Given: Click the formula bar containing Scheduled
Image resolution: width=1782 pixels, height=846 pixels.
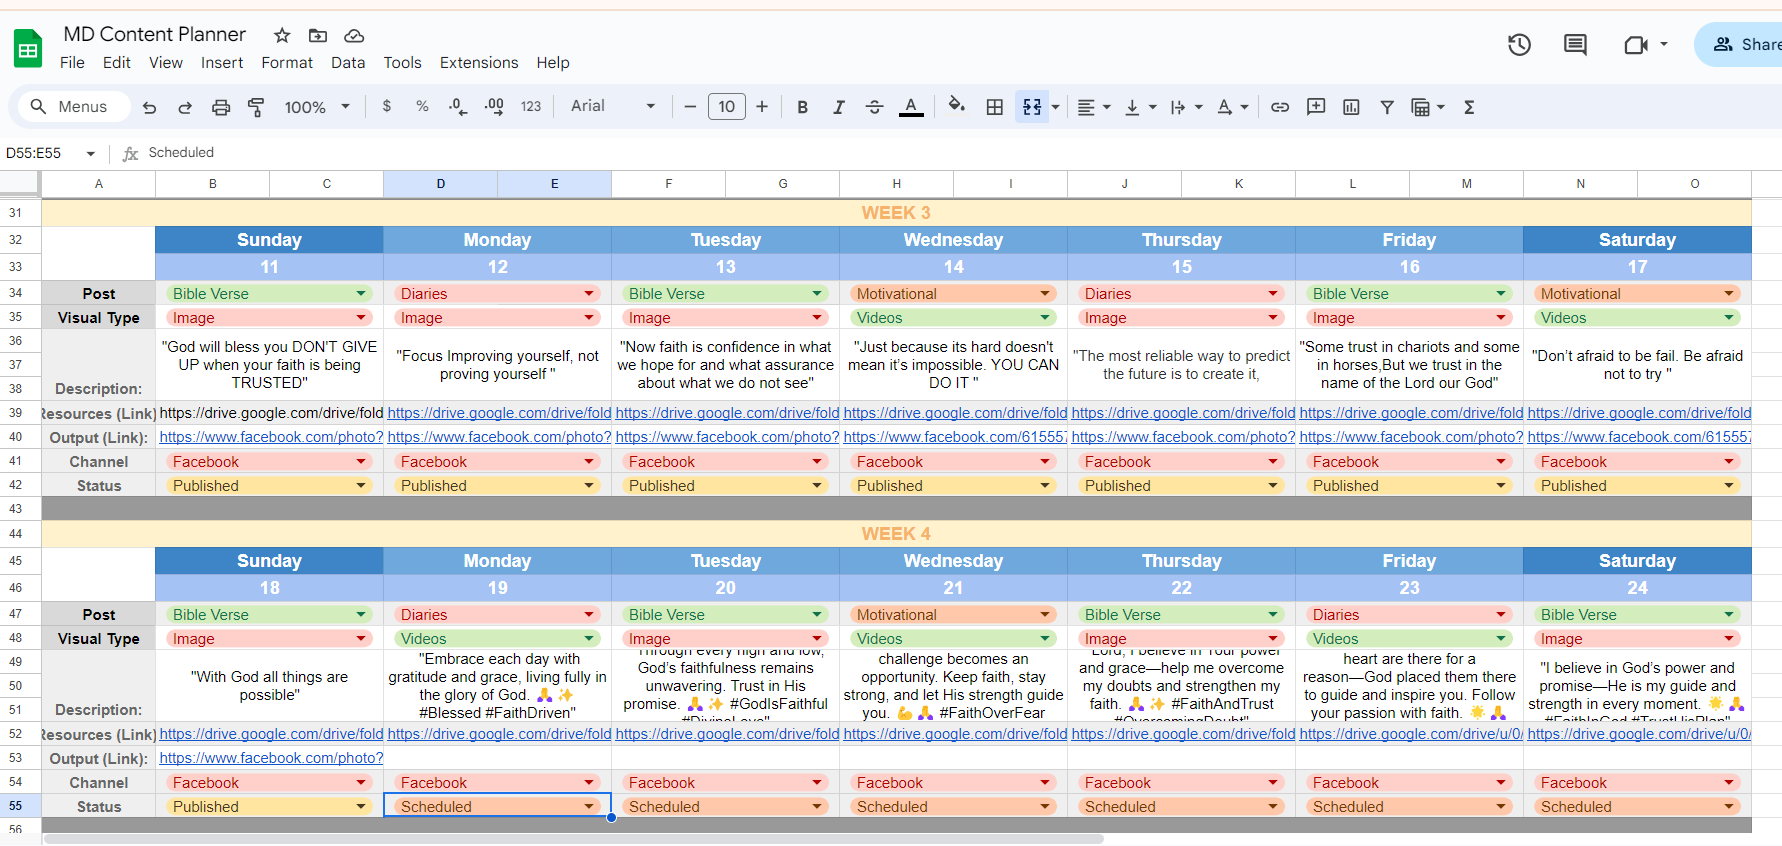Looking at the screenshot, I should point(960,153).
